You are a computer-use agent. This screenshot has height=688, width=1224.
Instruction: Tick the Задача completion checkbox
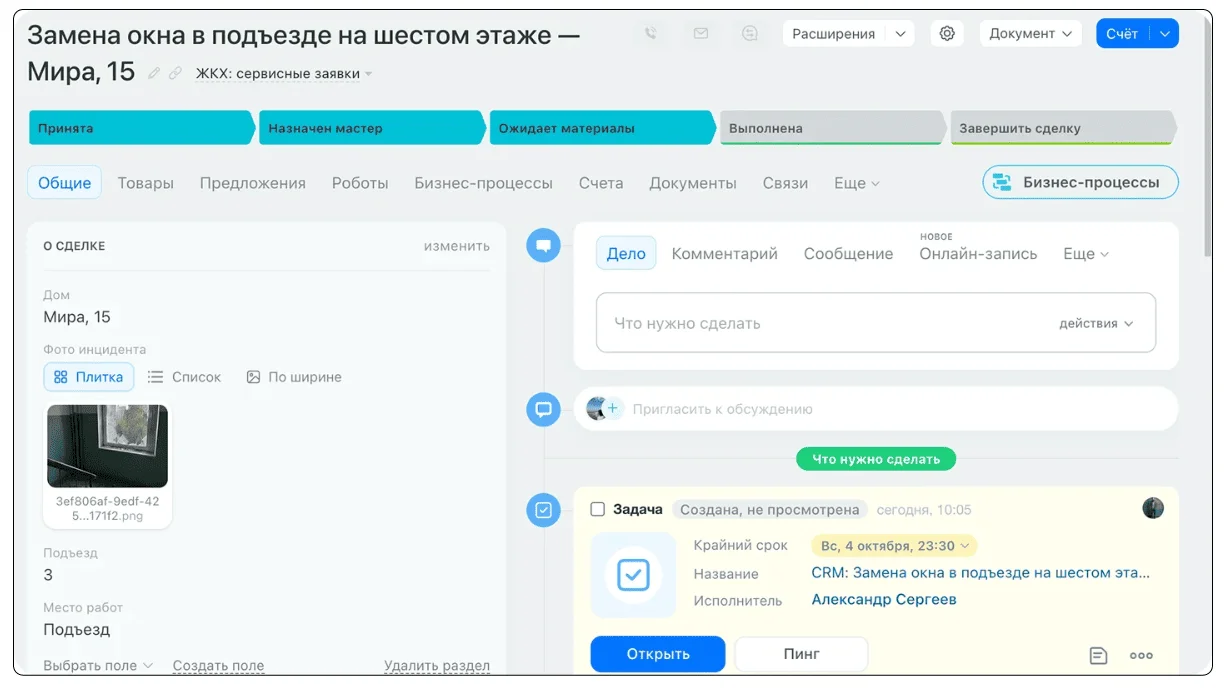pyautogui.click(x=598, y=509)
